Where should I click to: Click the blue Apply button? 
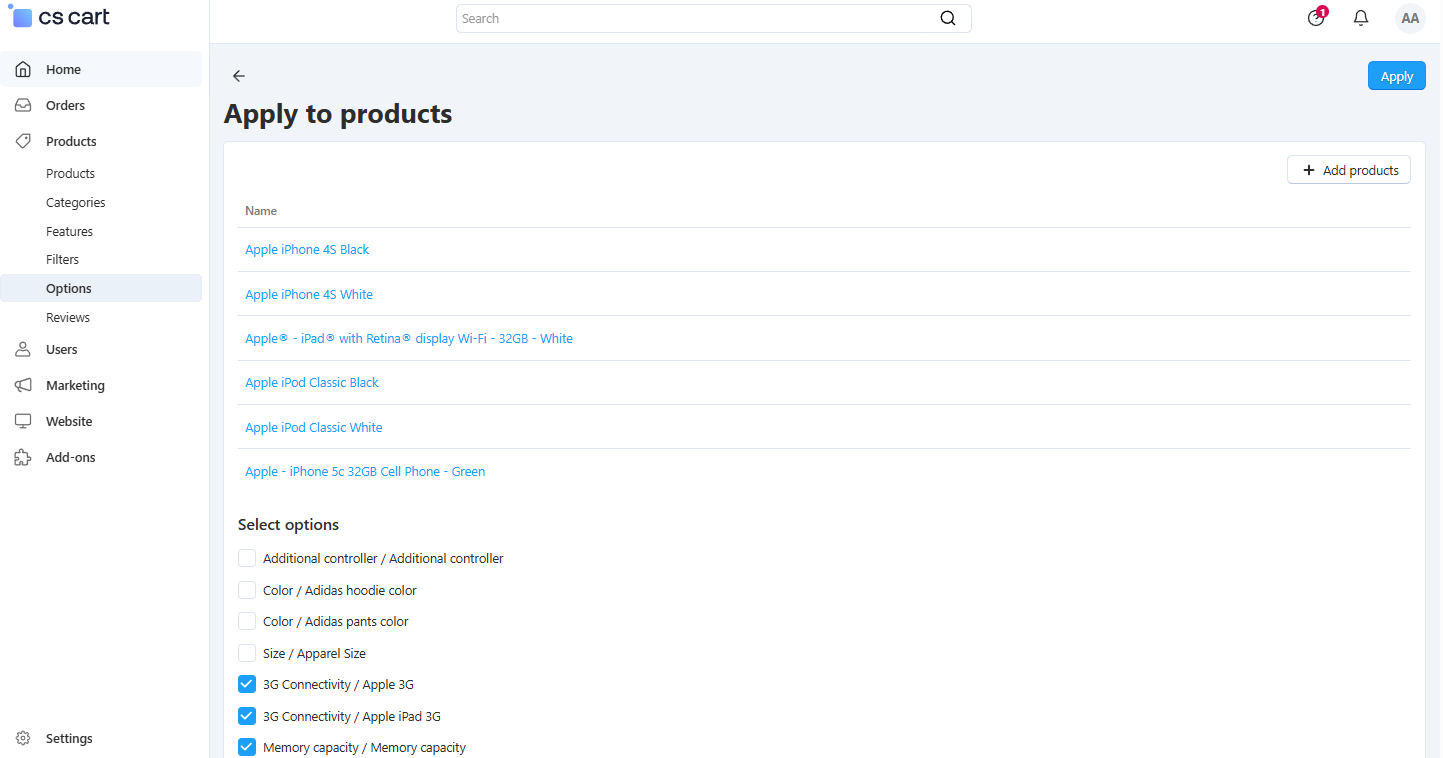point(1396,76)
